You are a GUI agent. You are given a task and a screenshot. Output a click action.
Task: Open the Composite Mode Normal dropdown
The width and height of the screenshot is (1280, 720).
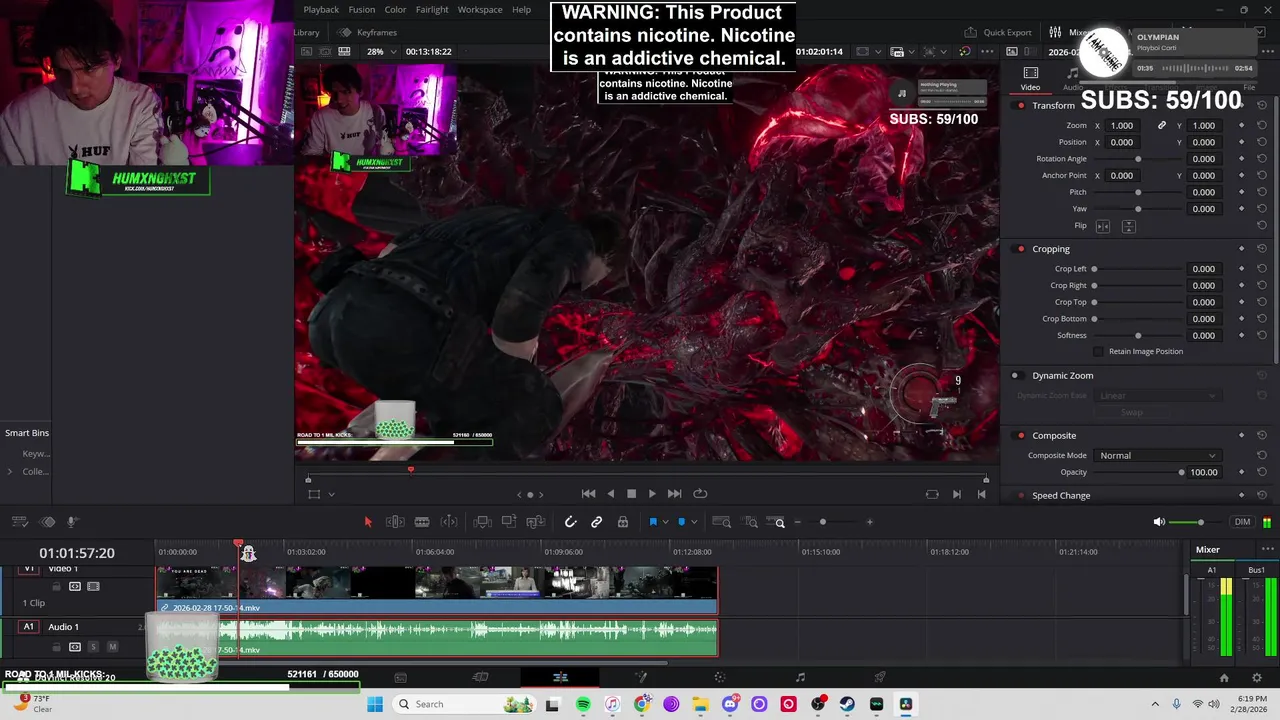click(x=1158, y=456)
